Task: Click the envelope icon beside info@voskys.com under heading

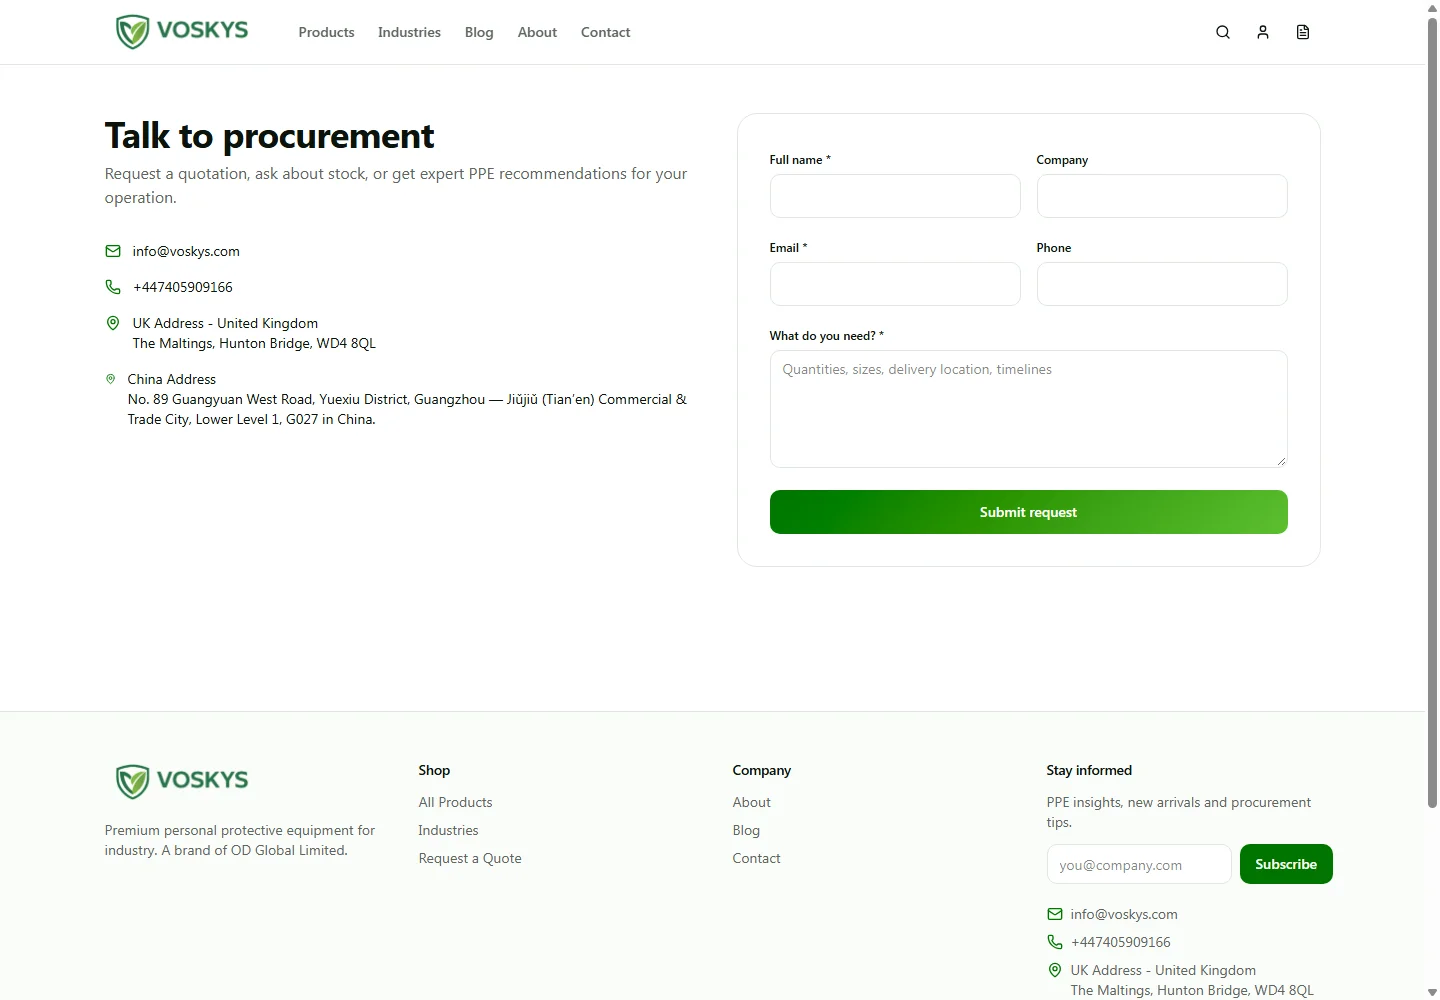Action: point(113,251)
